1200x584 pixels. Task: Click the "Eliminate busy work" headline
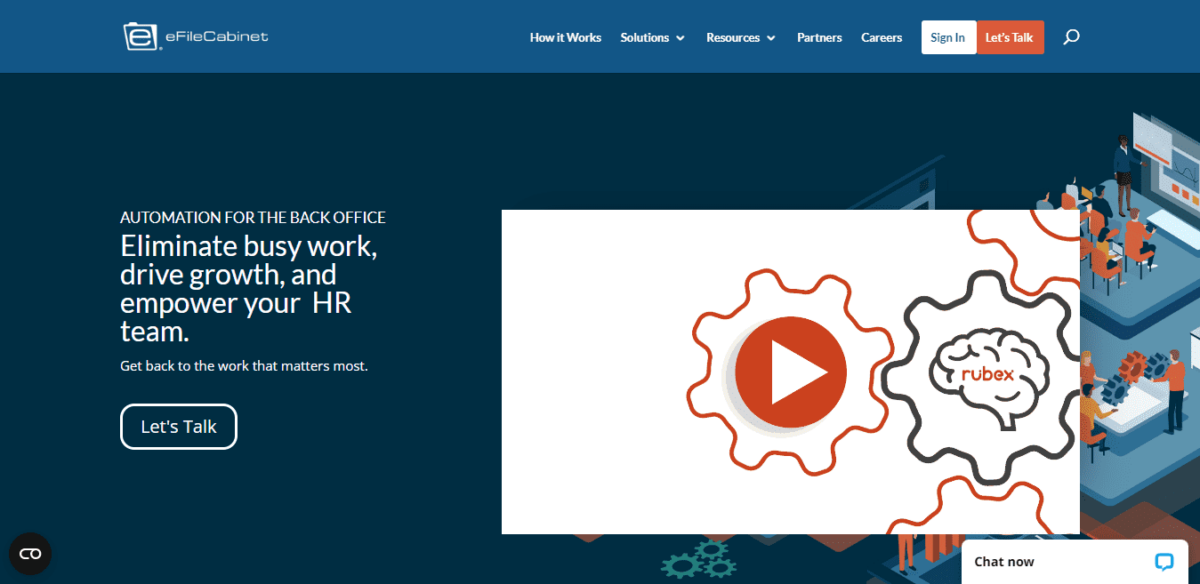point(248,246)
